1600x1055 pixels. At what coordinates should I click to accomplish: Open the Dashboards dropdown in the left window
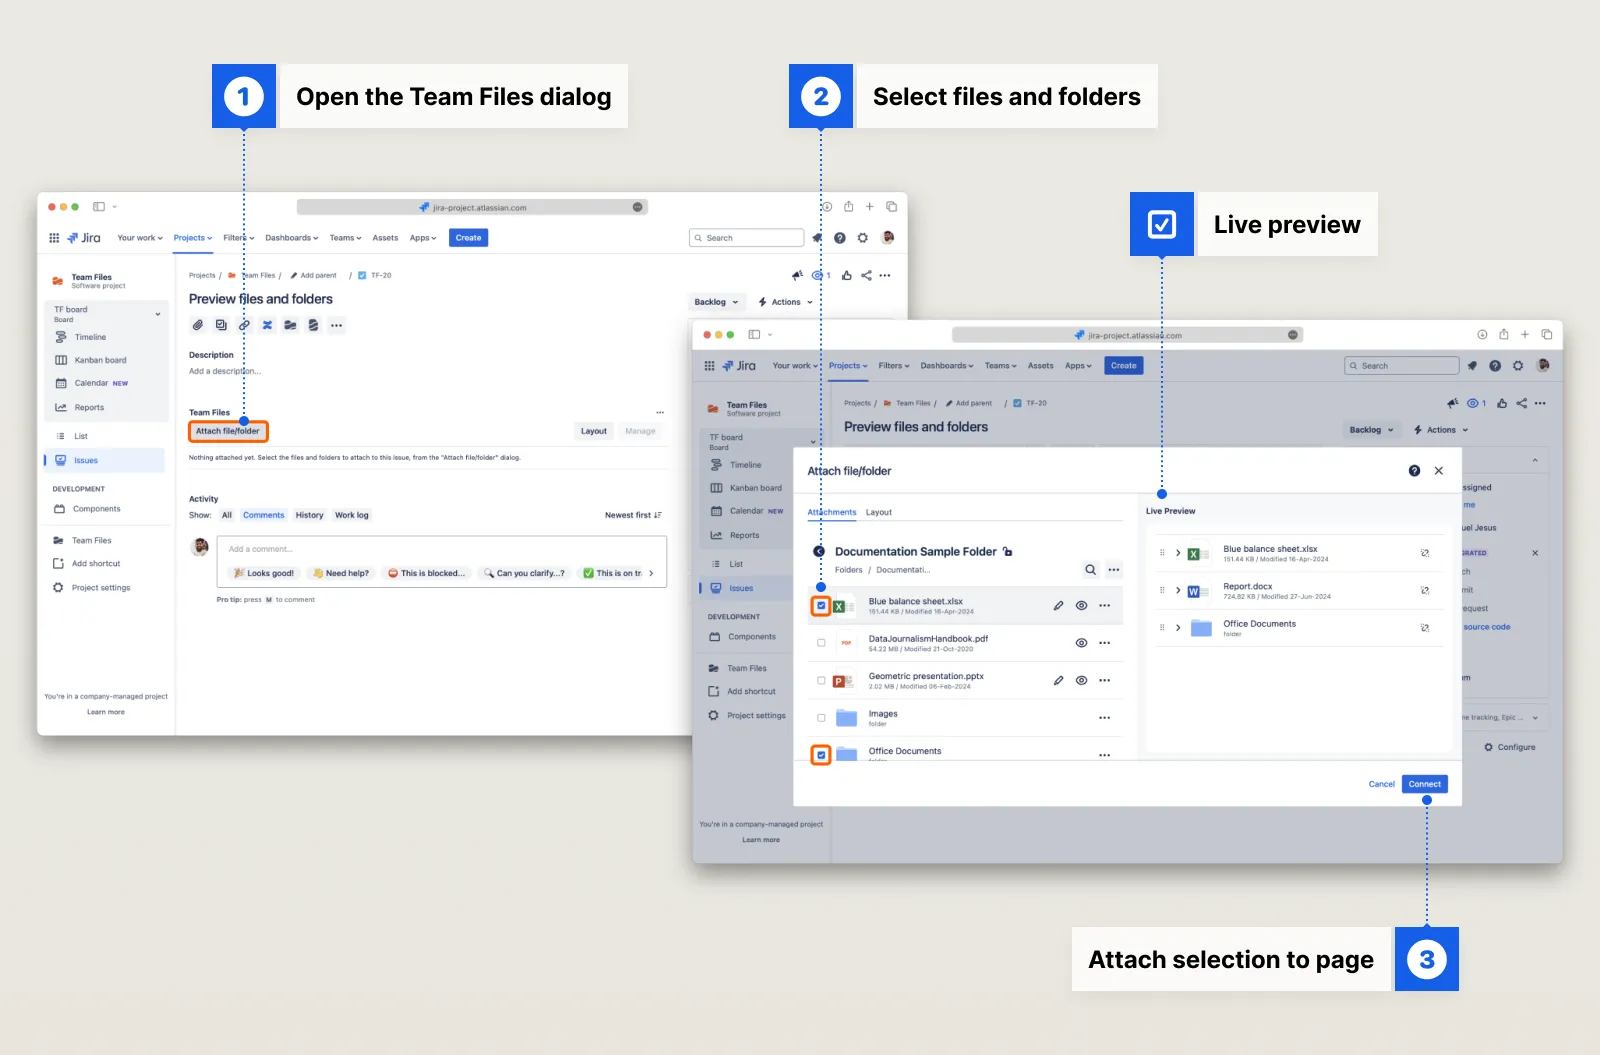tap(291, 238)
